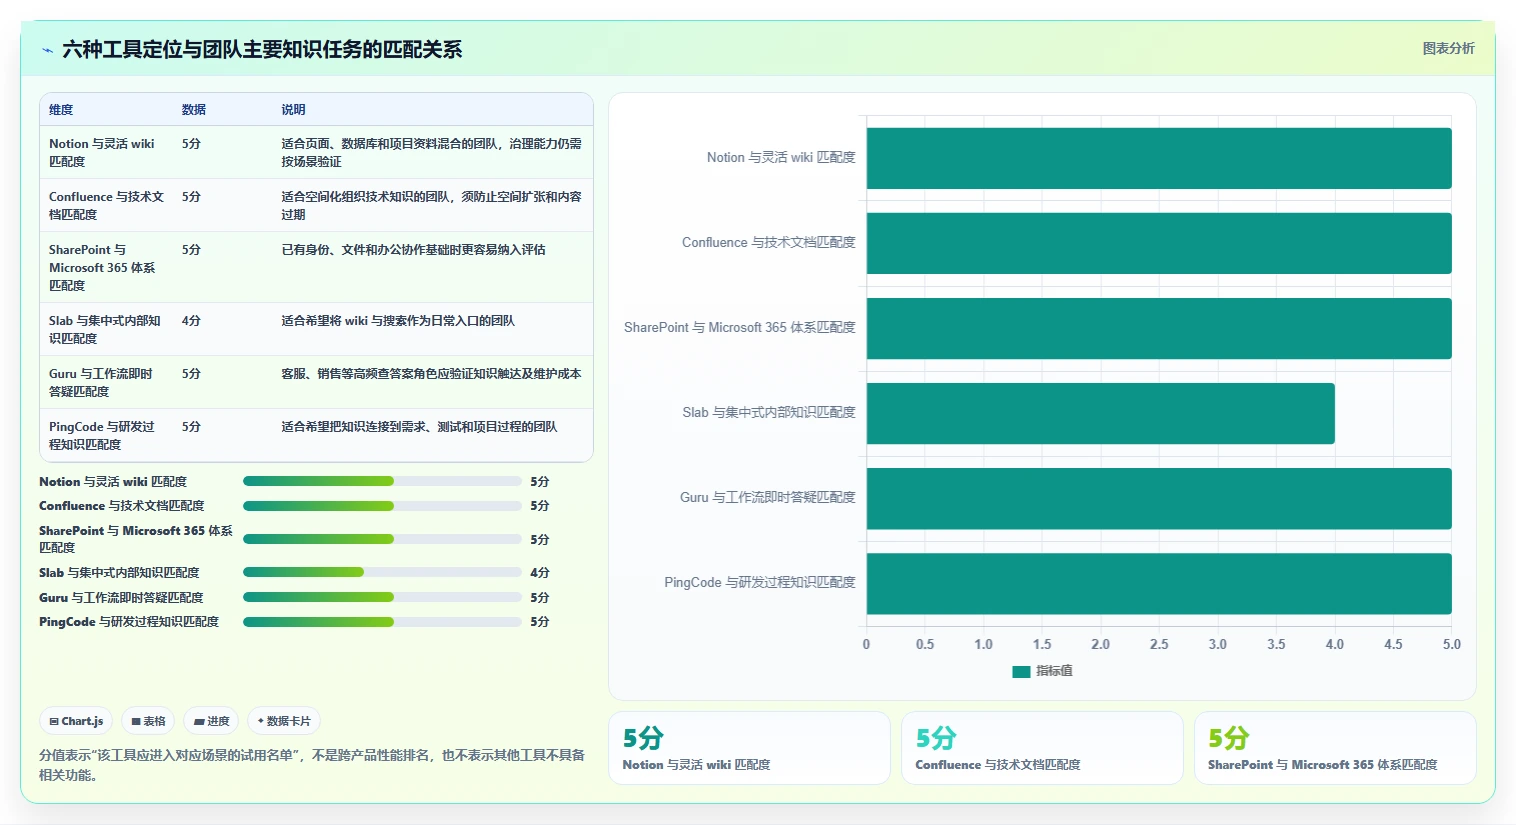Click the Slab 与集中式内部知识匹配度 chart axis label
The image size is (1516, 825).
(769, 413)
